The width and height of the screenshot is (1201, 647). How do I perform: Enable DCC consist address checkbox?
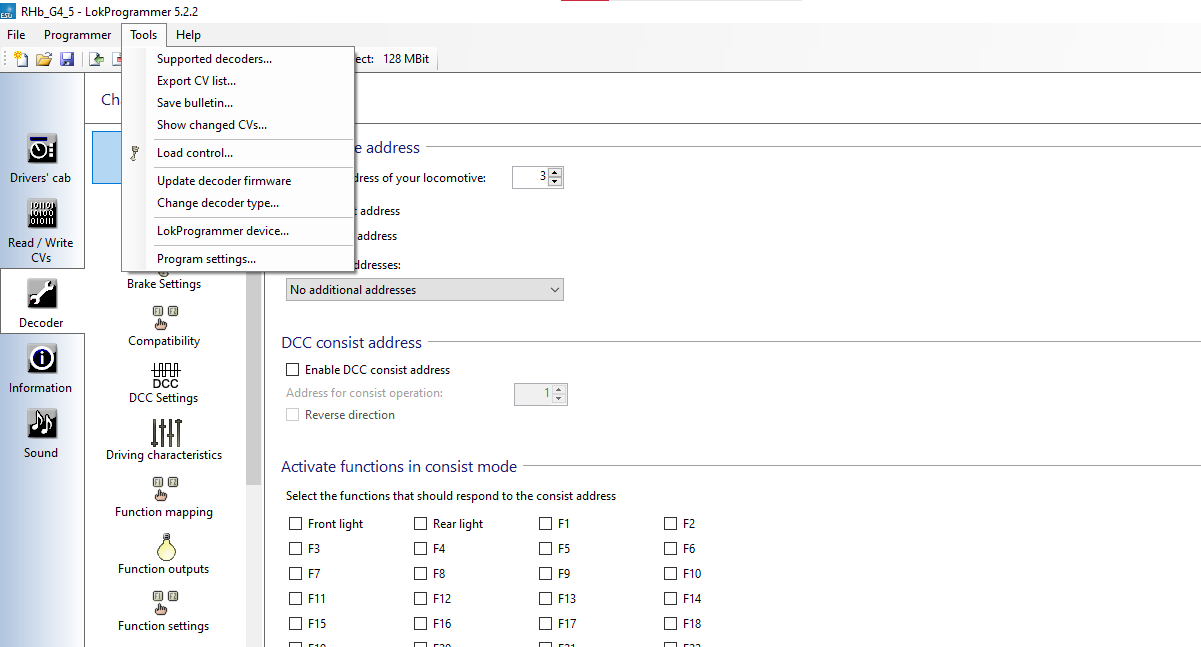pos(293,370)
